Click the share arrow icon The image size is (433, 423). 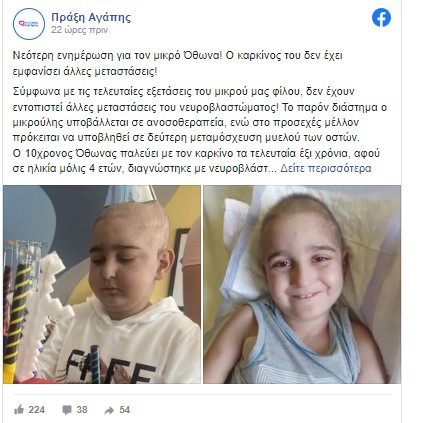[x=109, y=410]
